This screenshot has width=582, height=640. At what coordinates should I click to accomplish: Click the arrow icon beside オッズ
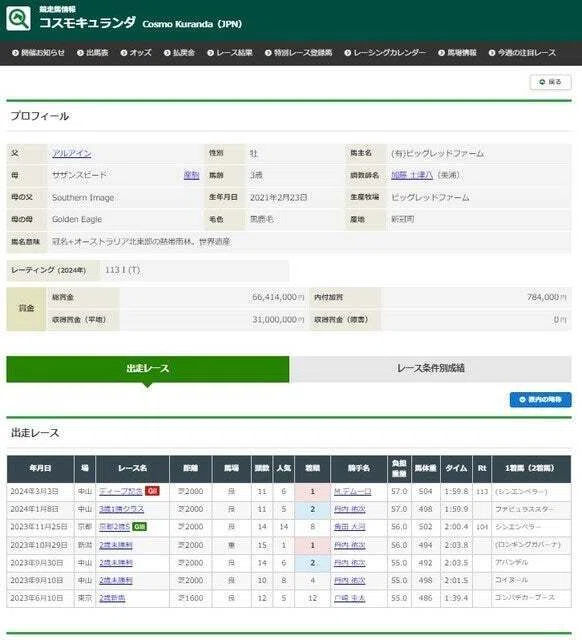(124, 53)
